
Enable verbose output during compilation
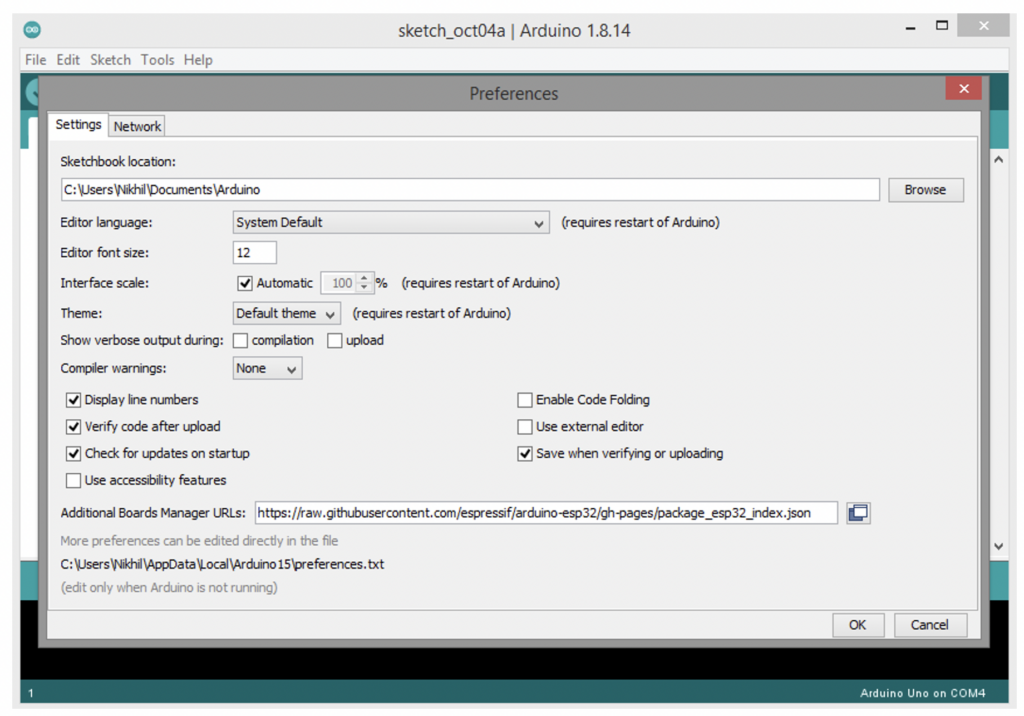coord(239,340)
